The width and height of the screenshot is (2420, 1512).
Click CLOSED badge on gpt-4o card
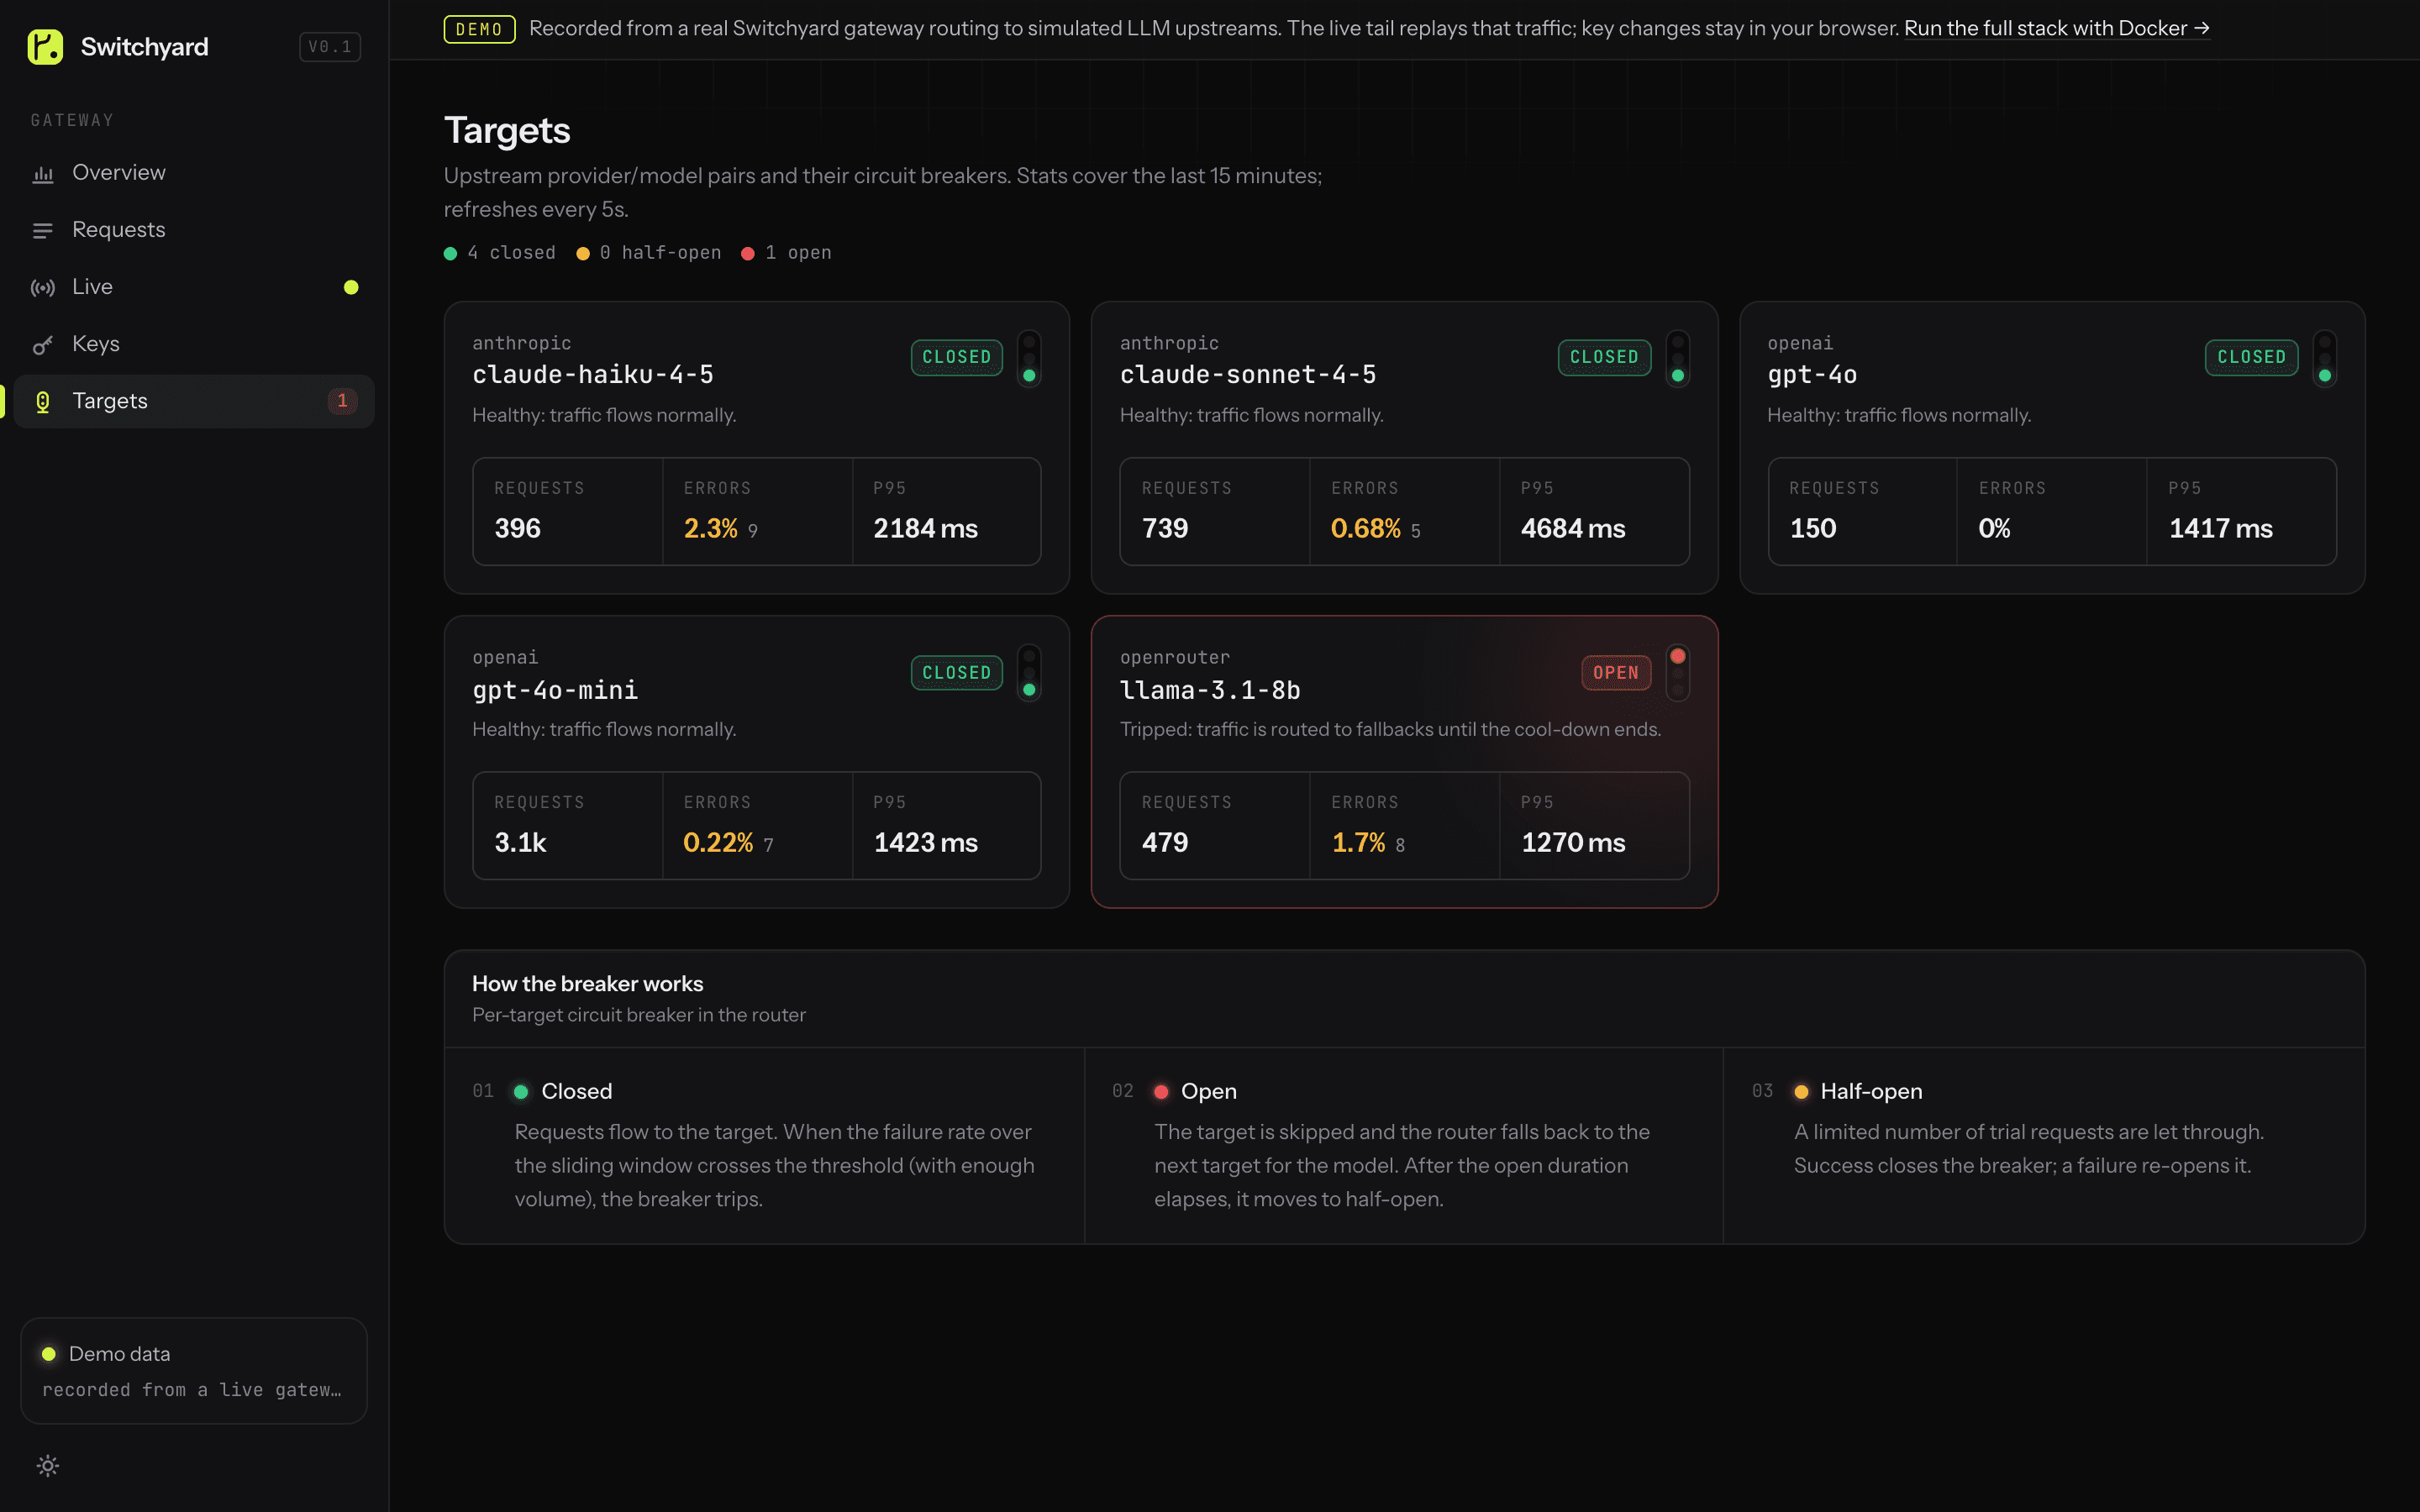click(x=2251, y=358)
